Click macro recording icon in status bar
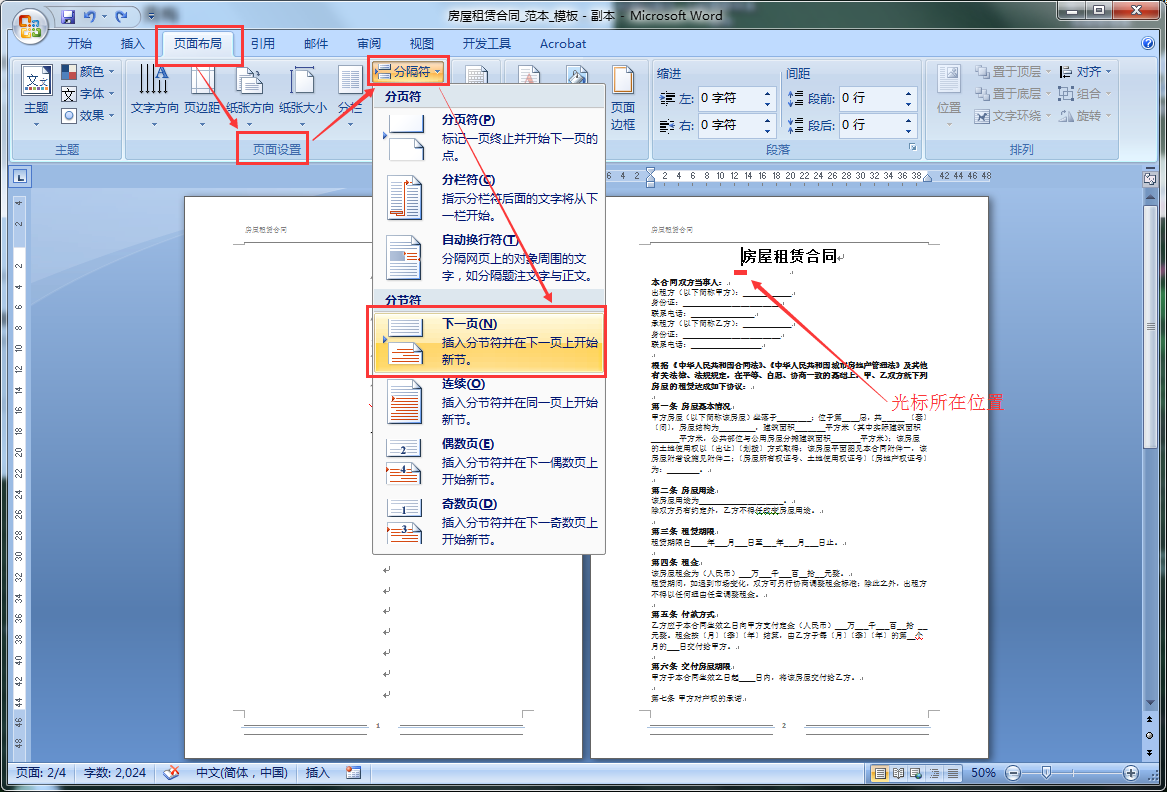This screenshot has height=792, width=1167. click(x=354, y=773)
